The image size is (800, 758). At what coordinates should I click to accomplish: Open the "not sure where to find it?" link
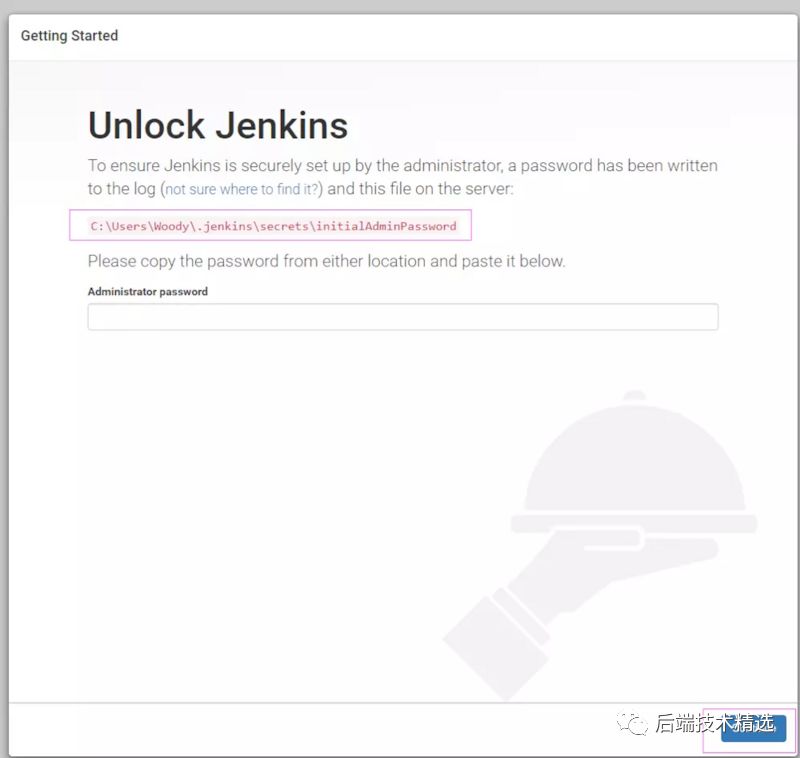click(x=241, y=189)
